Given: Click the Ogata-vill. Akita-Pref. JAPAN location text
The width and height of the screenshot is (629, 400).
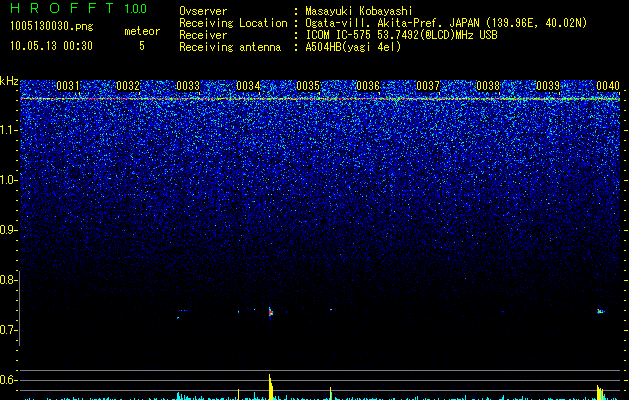Looking at the screenshot, I should tap(446, 23).
